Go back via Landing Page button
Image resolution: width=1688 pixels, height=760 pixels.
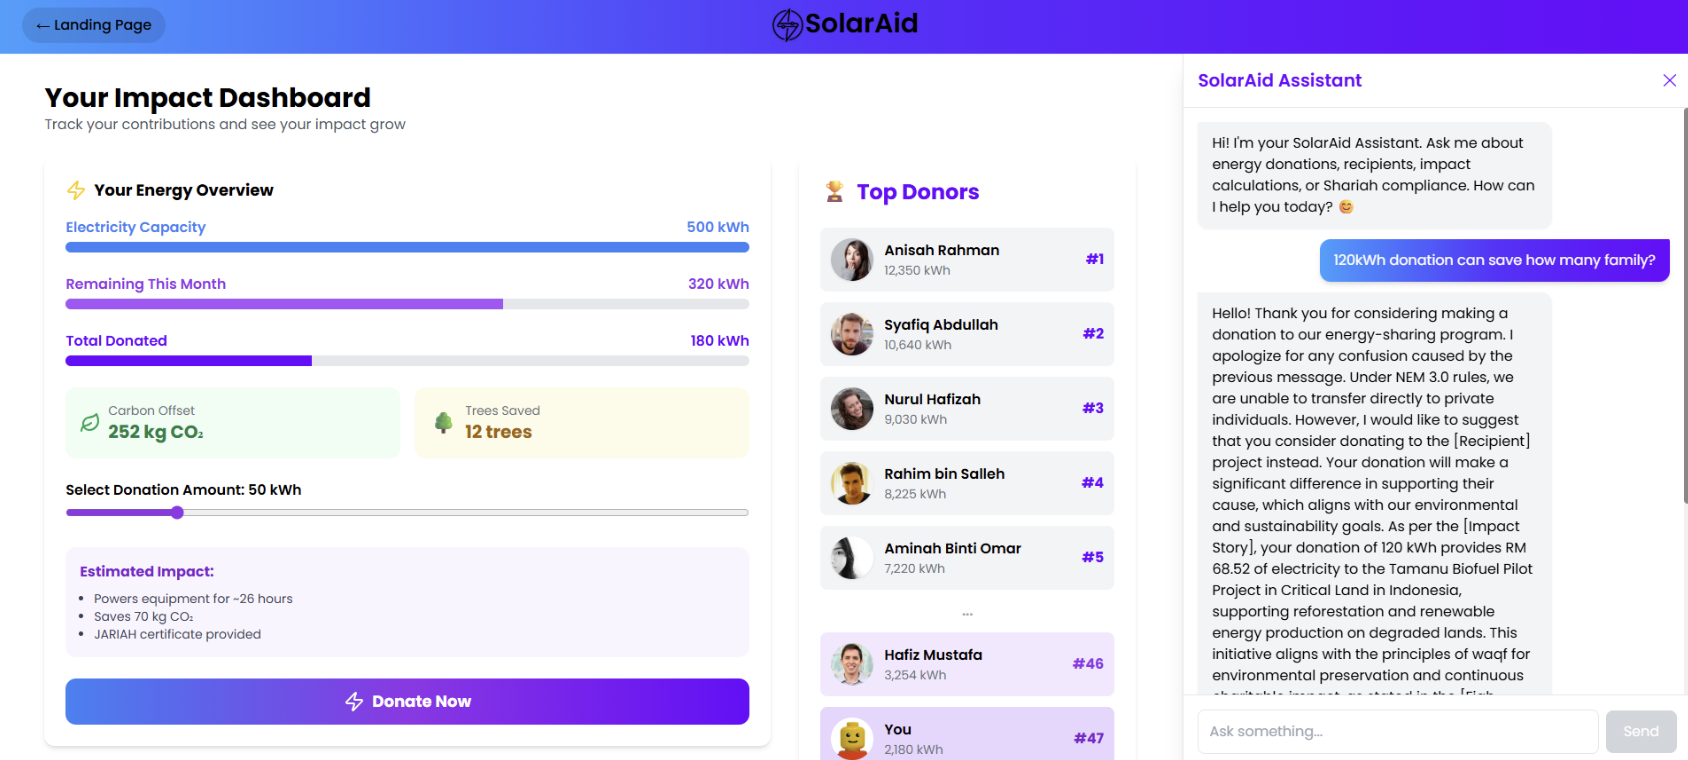point(94,25)
